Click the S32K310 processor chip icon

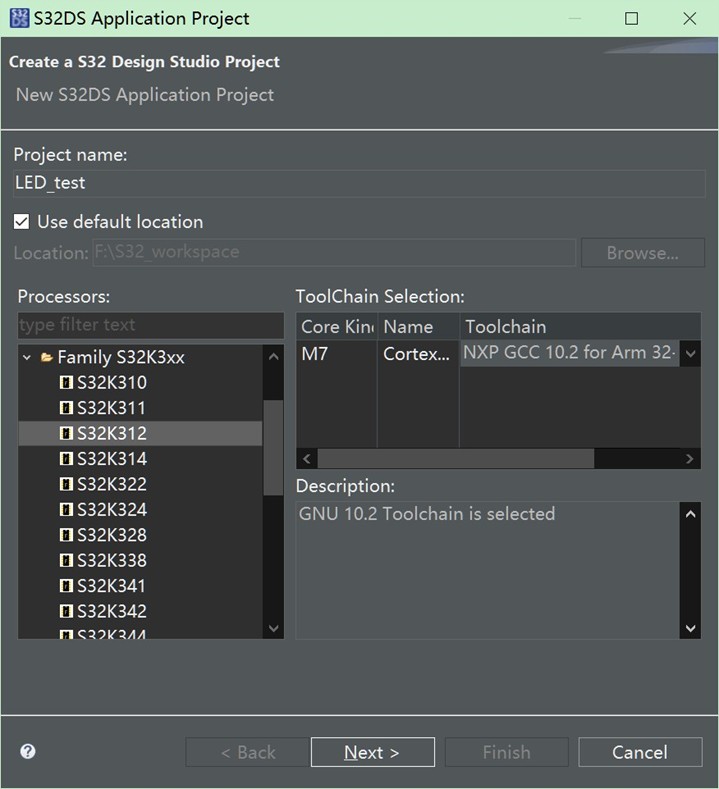point(66,383)
